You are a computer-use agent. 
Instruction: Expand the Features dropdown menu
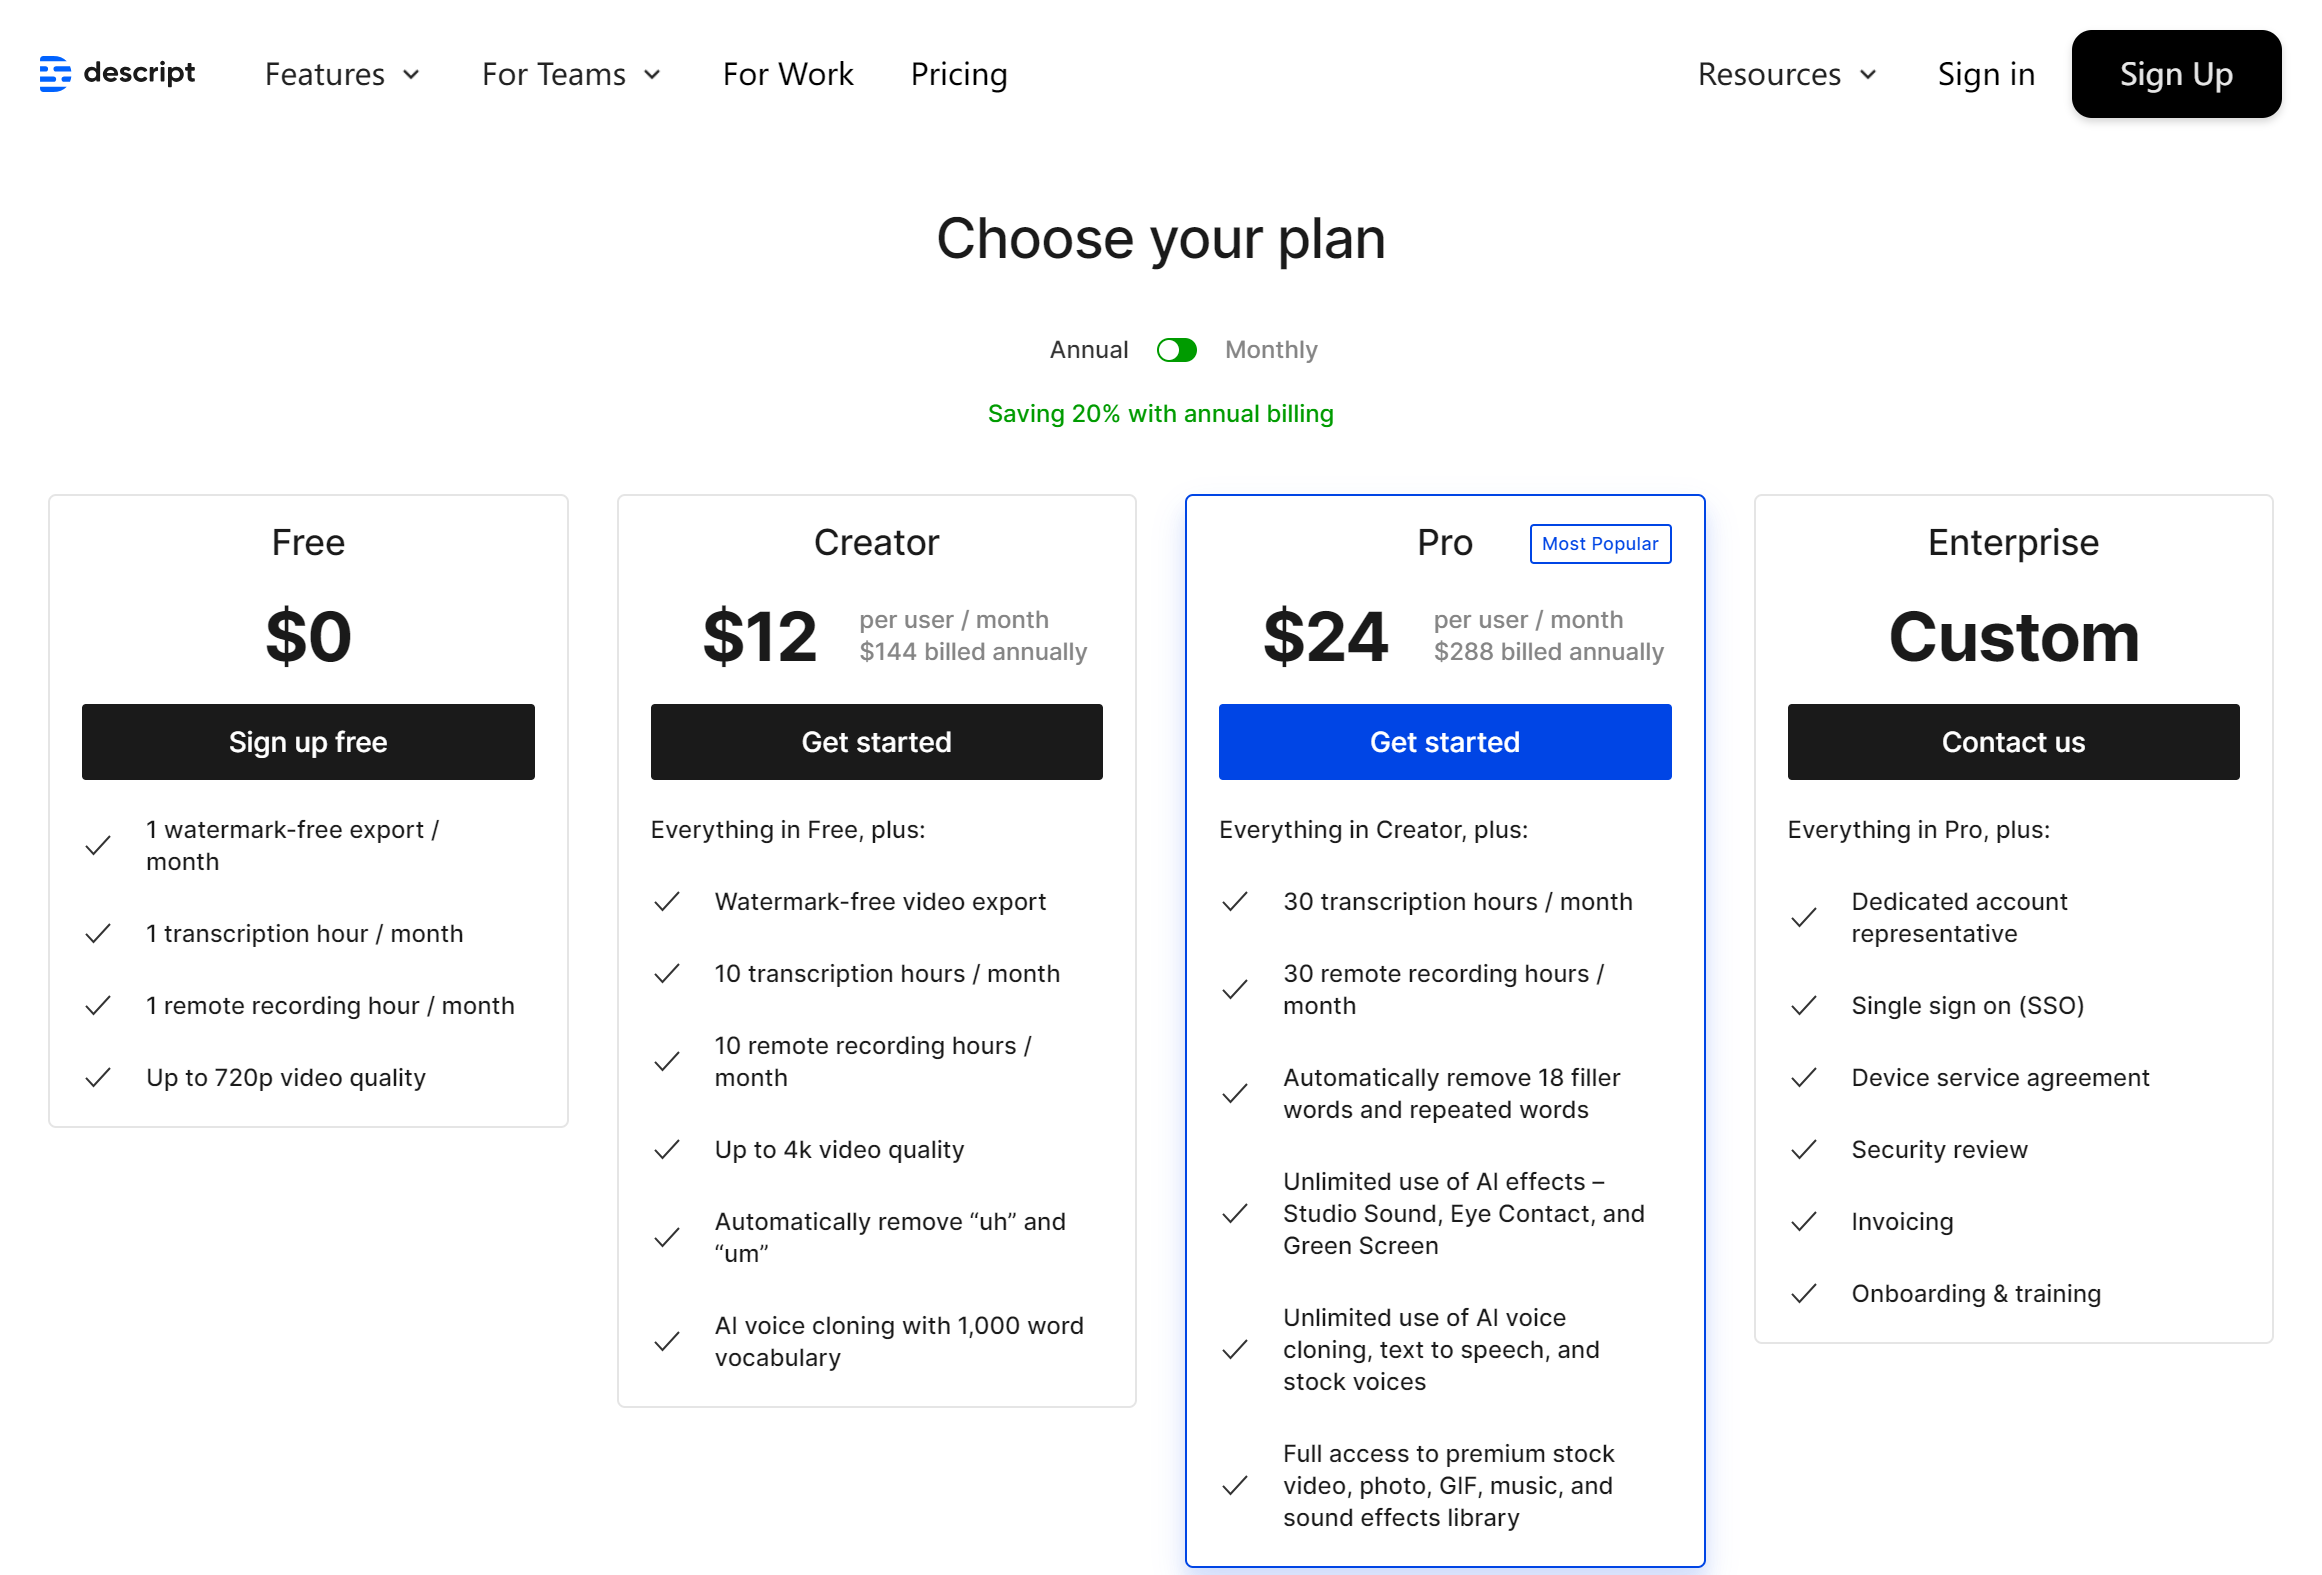coord(342,74)
